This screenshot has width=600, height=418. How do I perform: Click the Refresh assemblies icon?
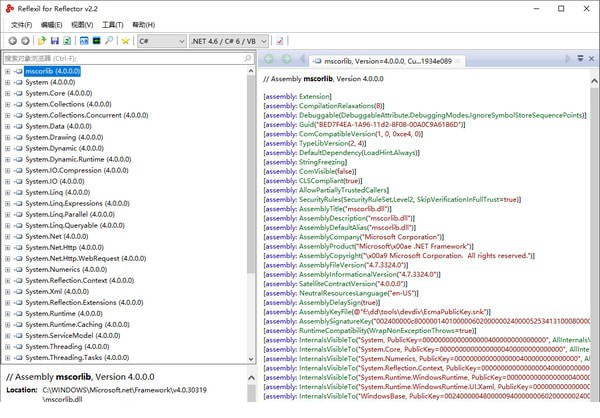[67, 41]
